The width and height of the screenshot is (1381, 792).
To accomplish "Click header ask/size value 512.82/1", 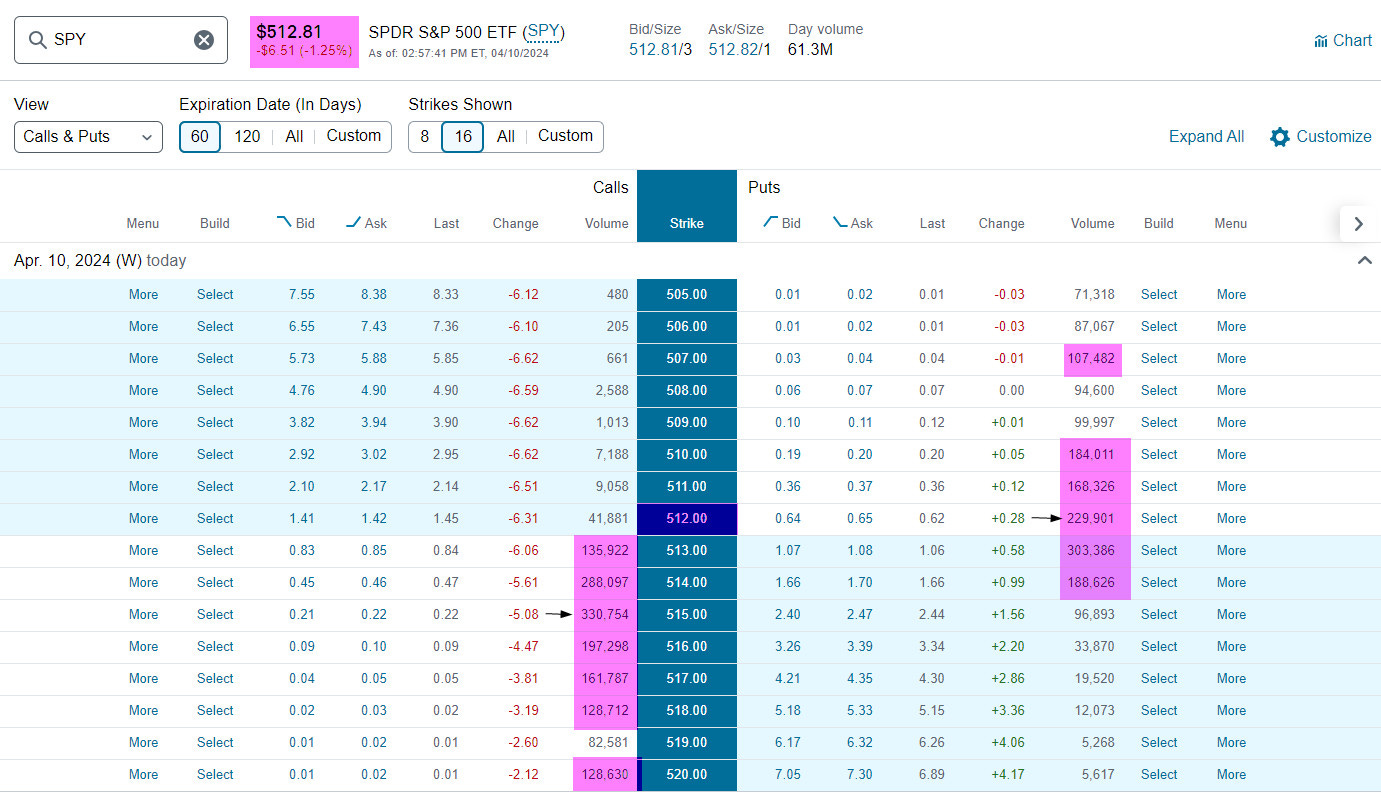I will pos(739,49).
